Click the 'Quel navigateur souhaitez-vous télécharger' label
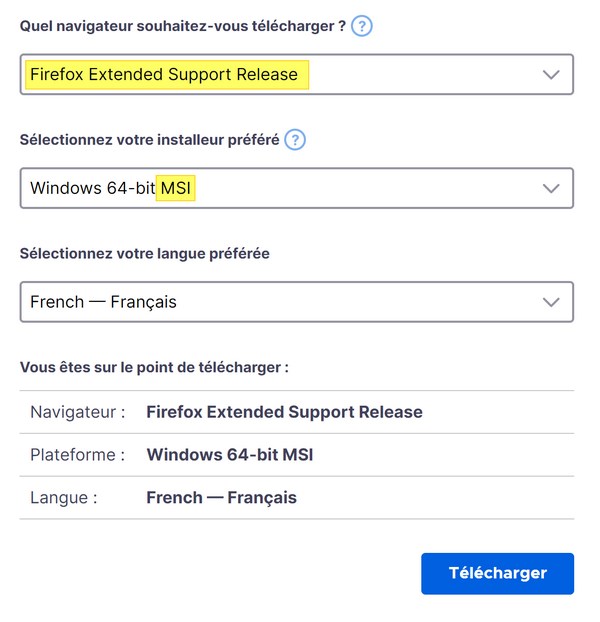 (x=180, y=26)
